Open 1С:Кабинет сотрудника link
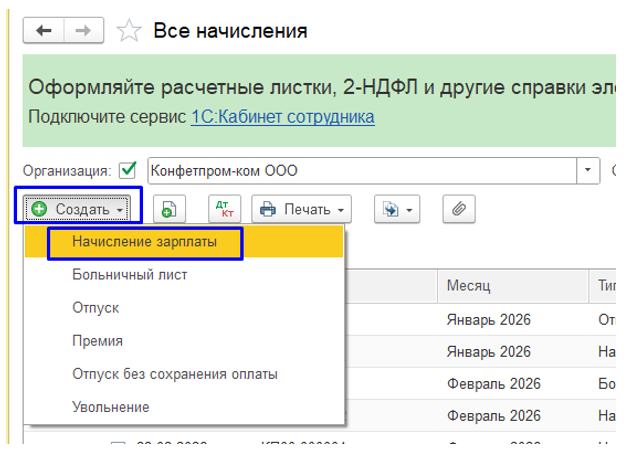 coord(283,117)
